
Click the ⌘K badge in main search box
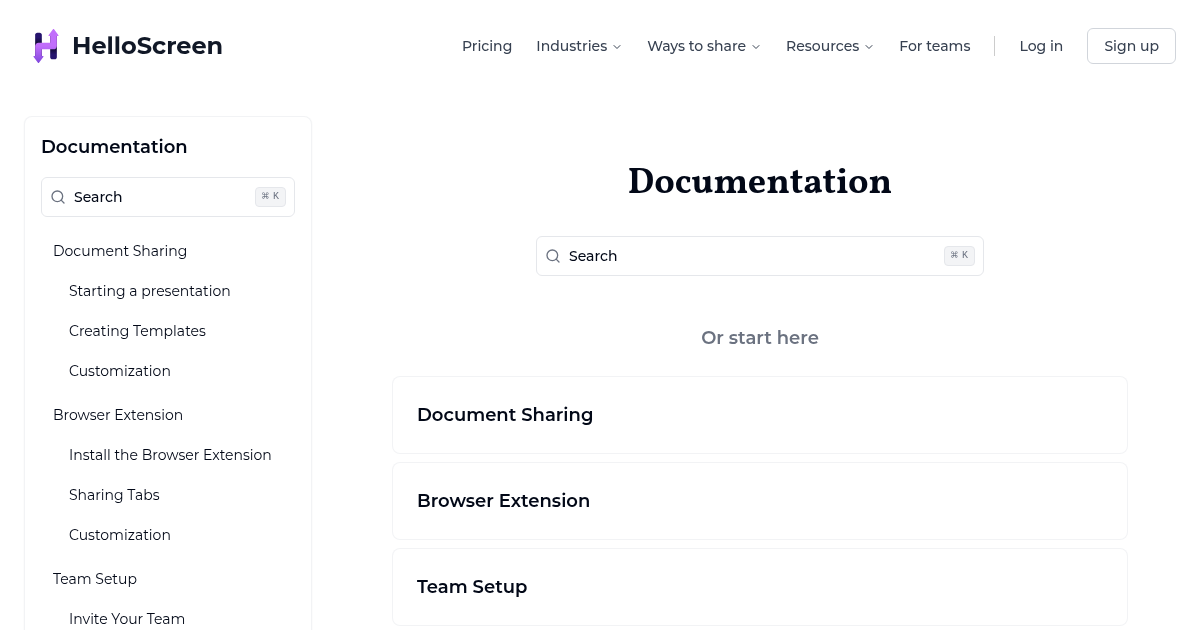[959, 256]
